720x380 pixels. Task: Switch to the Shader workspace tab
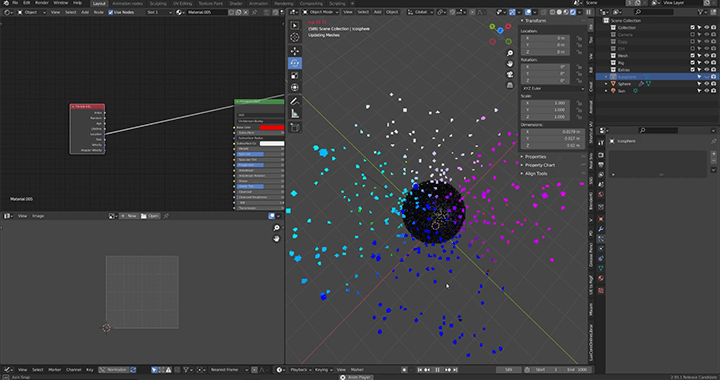click(236, 3)
